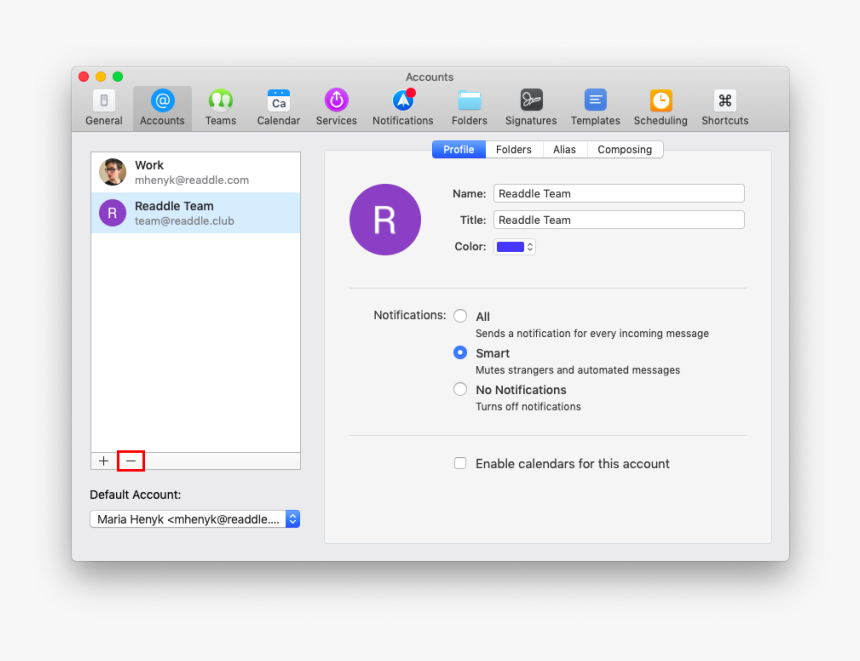
Task: Select the No Notifications radio button
Action: [460, 389]
